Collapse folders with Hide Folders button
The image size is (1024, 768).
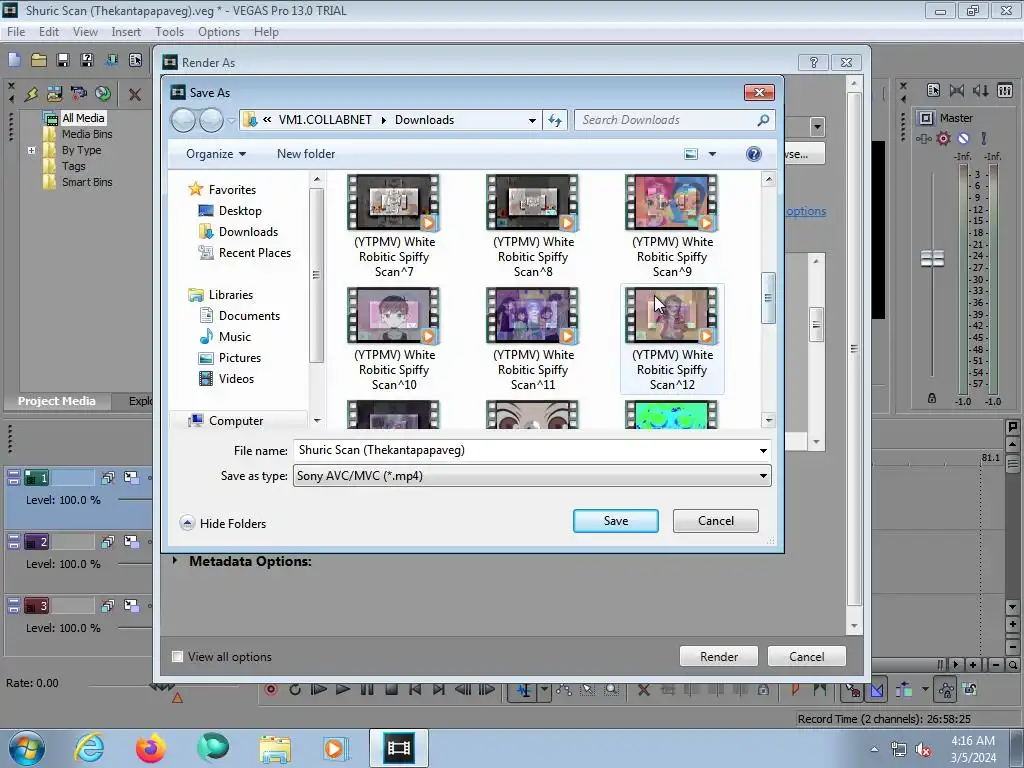[223, 524]
